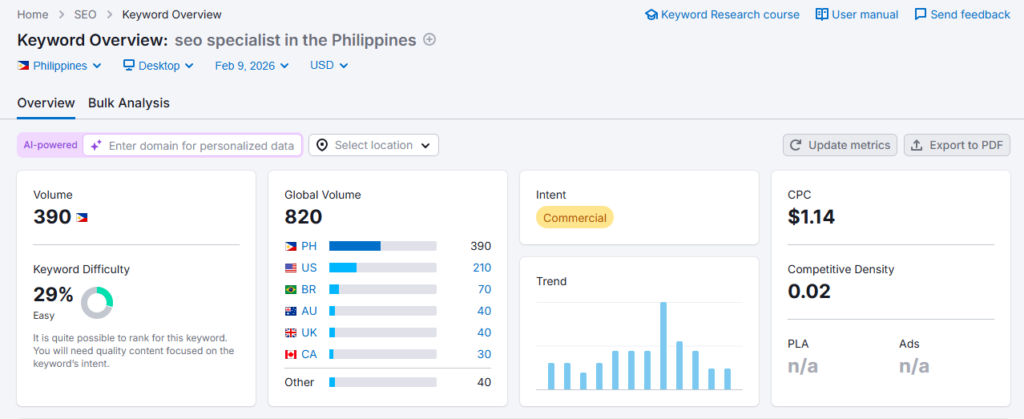Open the Philippines country dropdown
This screenshot has width=1024, height=419.
coord(60,66)
